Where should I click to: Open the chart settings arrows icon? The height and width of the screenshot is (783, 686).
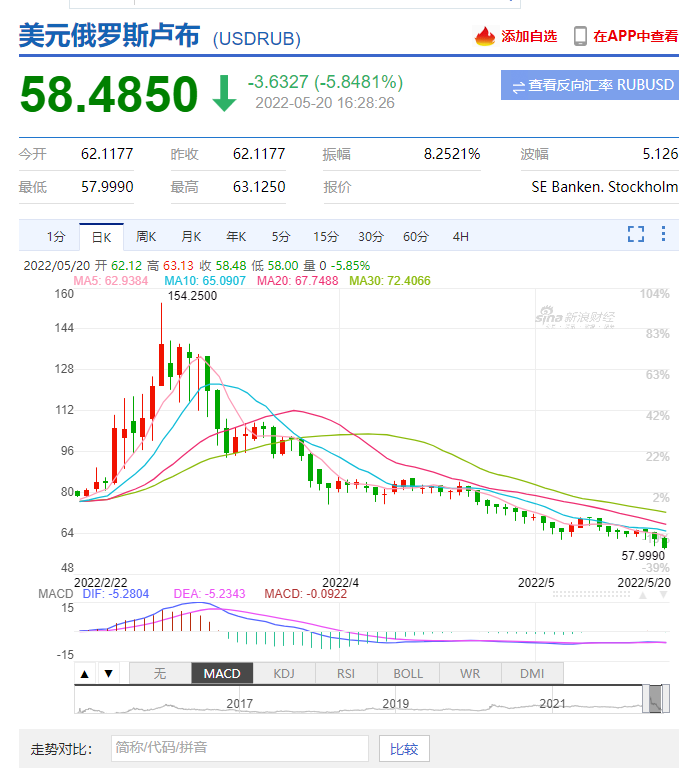pos(664,234)
